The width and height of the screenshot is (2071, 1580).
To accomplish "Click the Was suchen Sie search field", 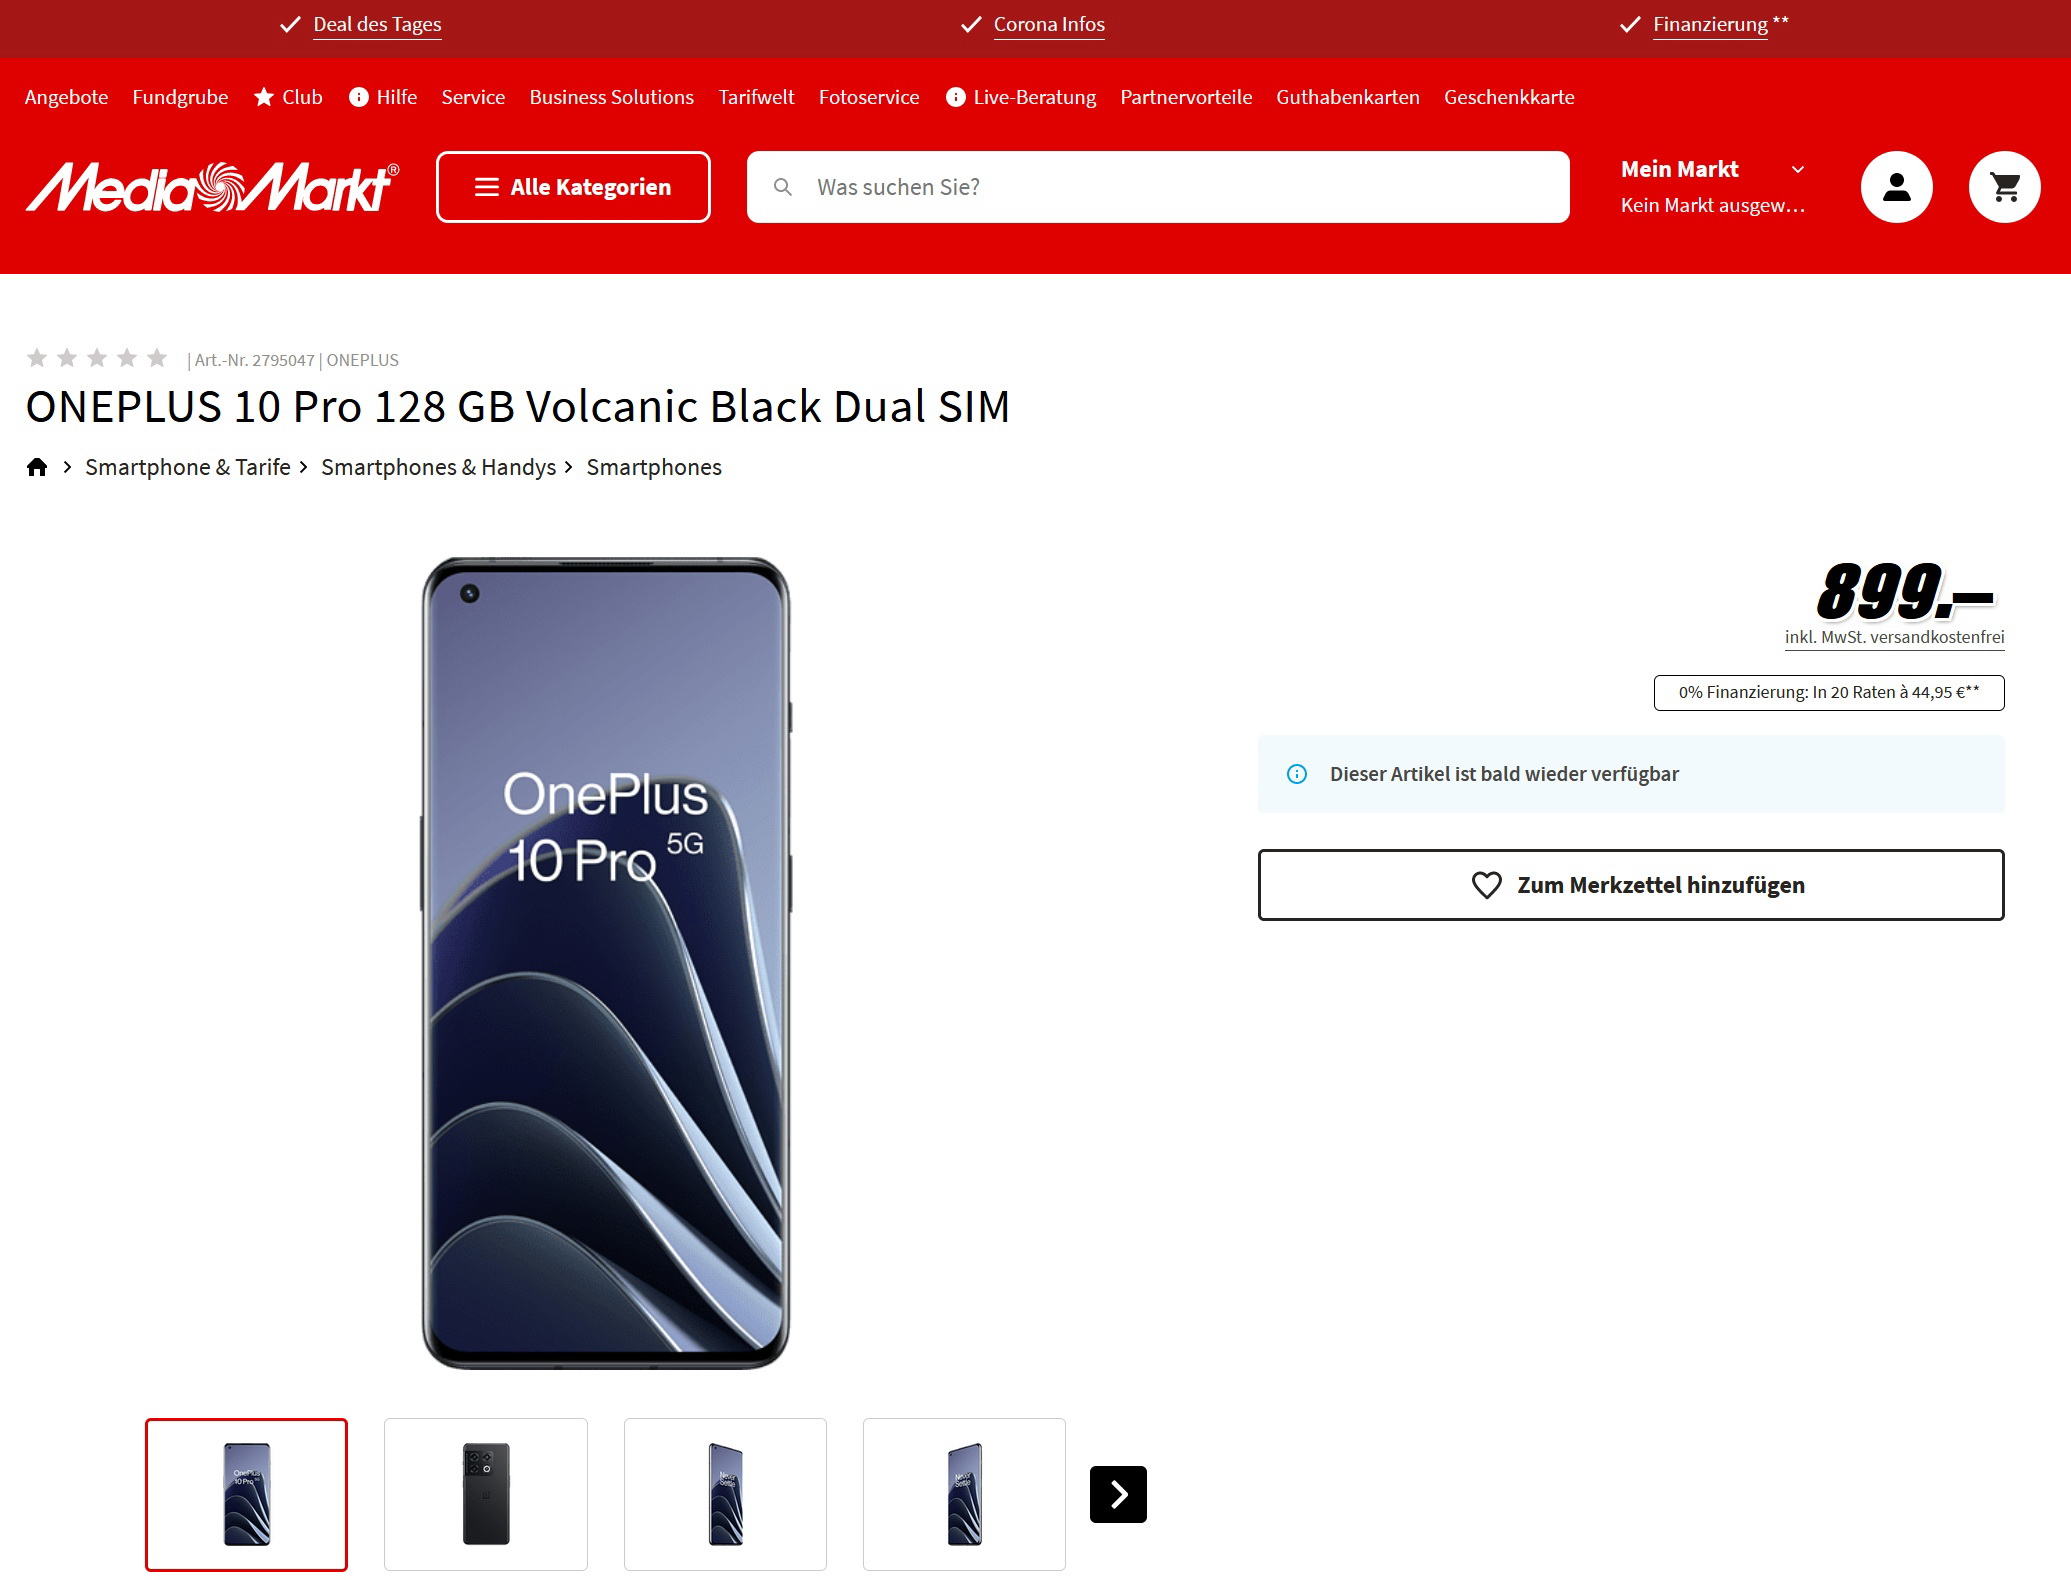I will (1158, 187).
